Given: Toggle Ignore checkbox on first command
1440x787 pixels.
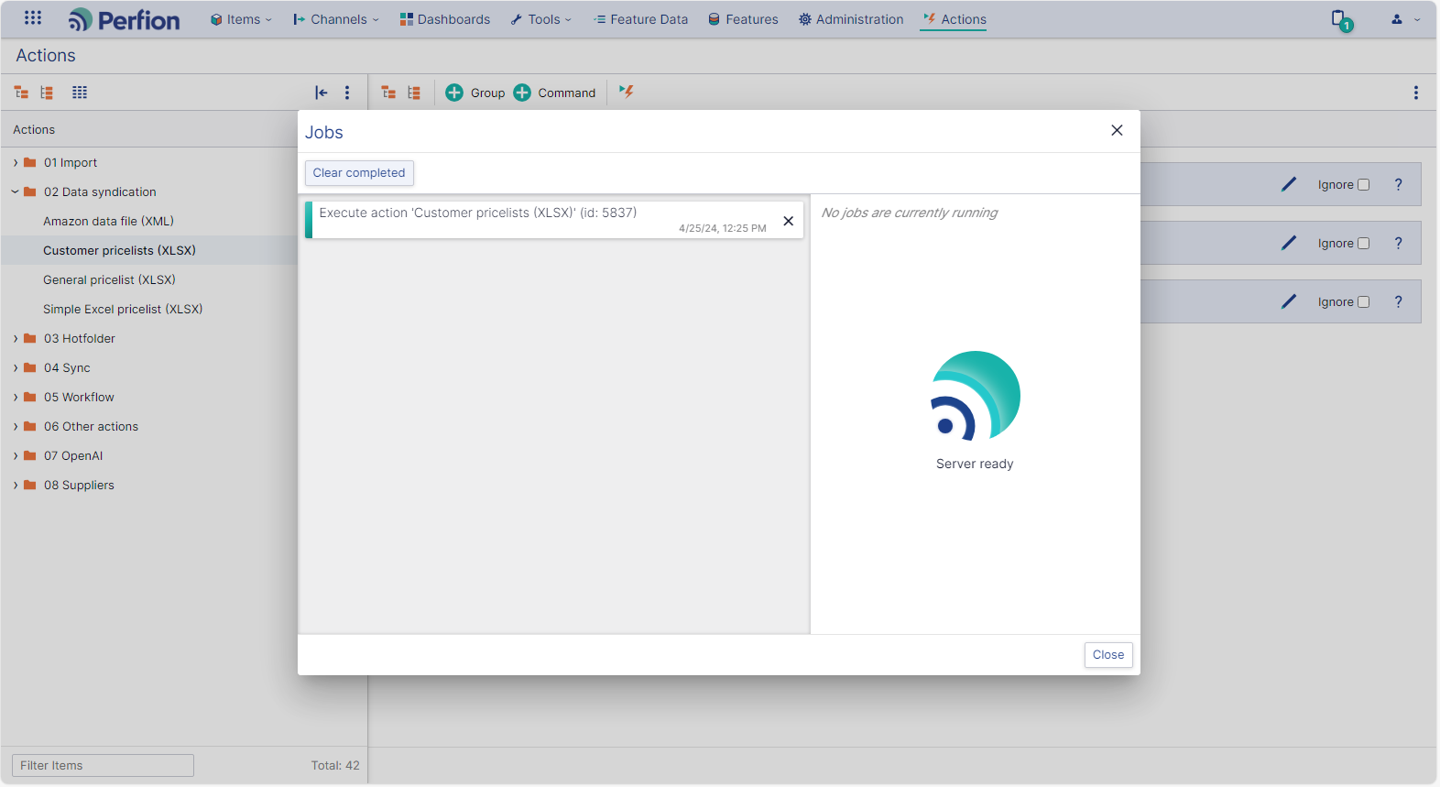Looking at the screenshot, I should (x=1363, y=185).
